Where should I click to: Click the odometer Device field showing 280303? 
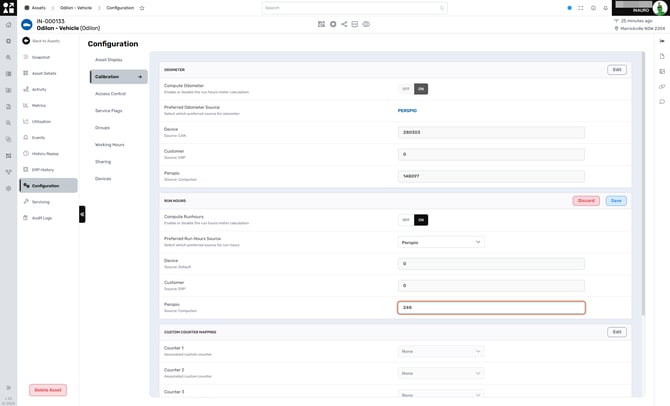(491, 132)
